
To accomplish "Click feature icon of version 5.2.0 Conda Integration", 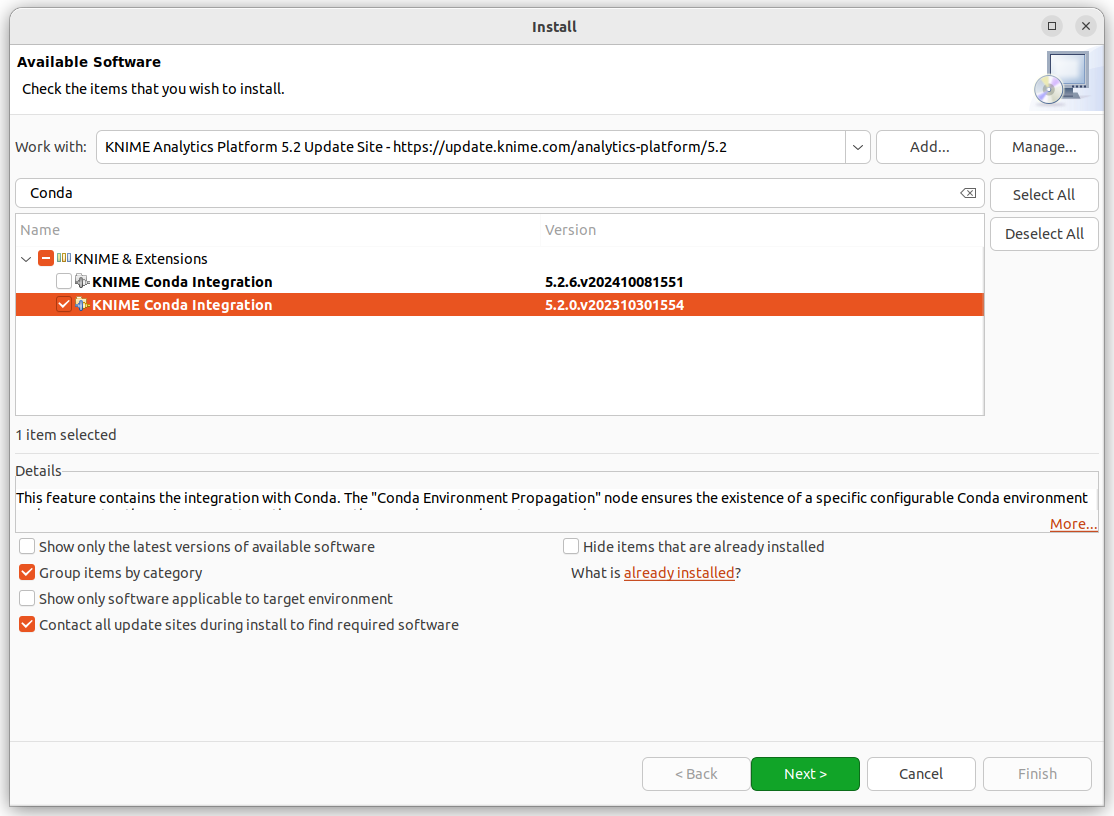I will (x=83, y=305).
